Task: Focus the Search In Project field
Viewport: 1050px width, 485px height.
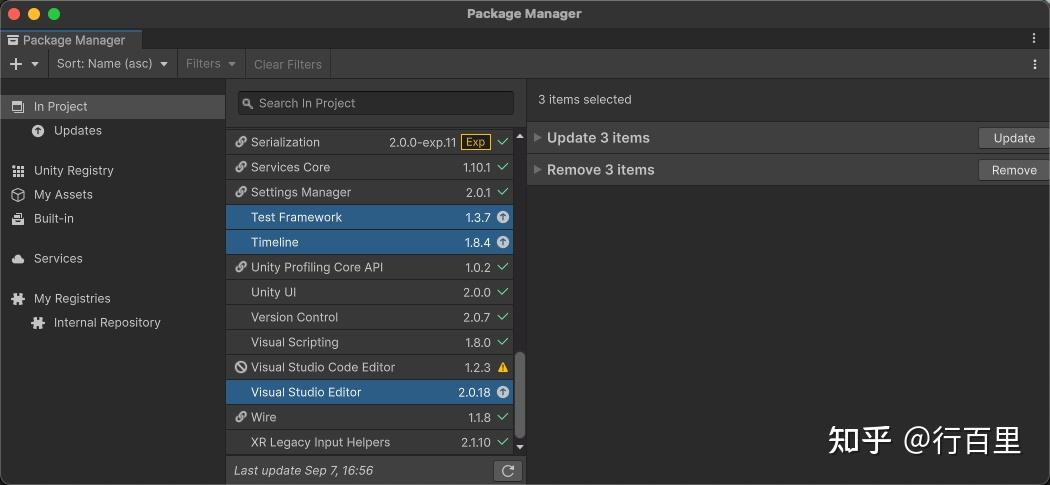Action: [x=376, y=103]
